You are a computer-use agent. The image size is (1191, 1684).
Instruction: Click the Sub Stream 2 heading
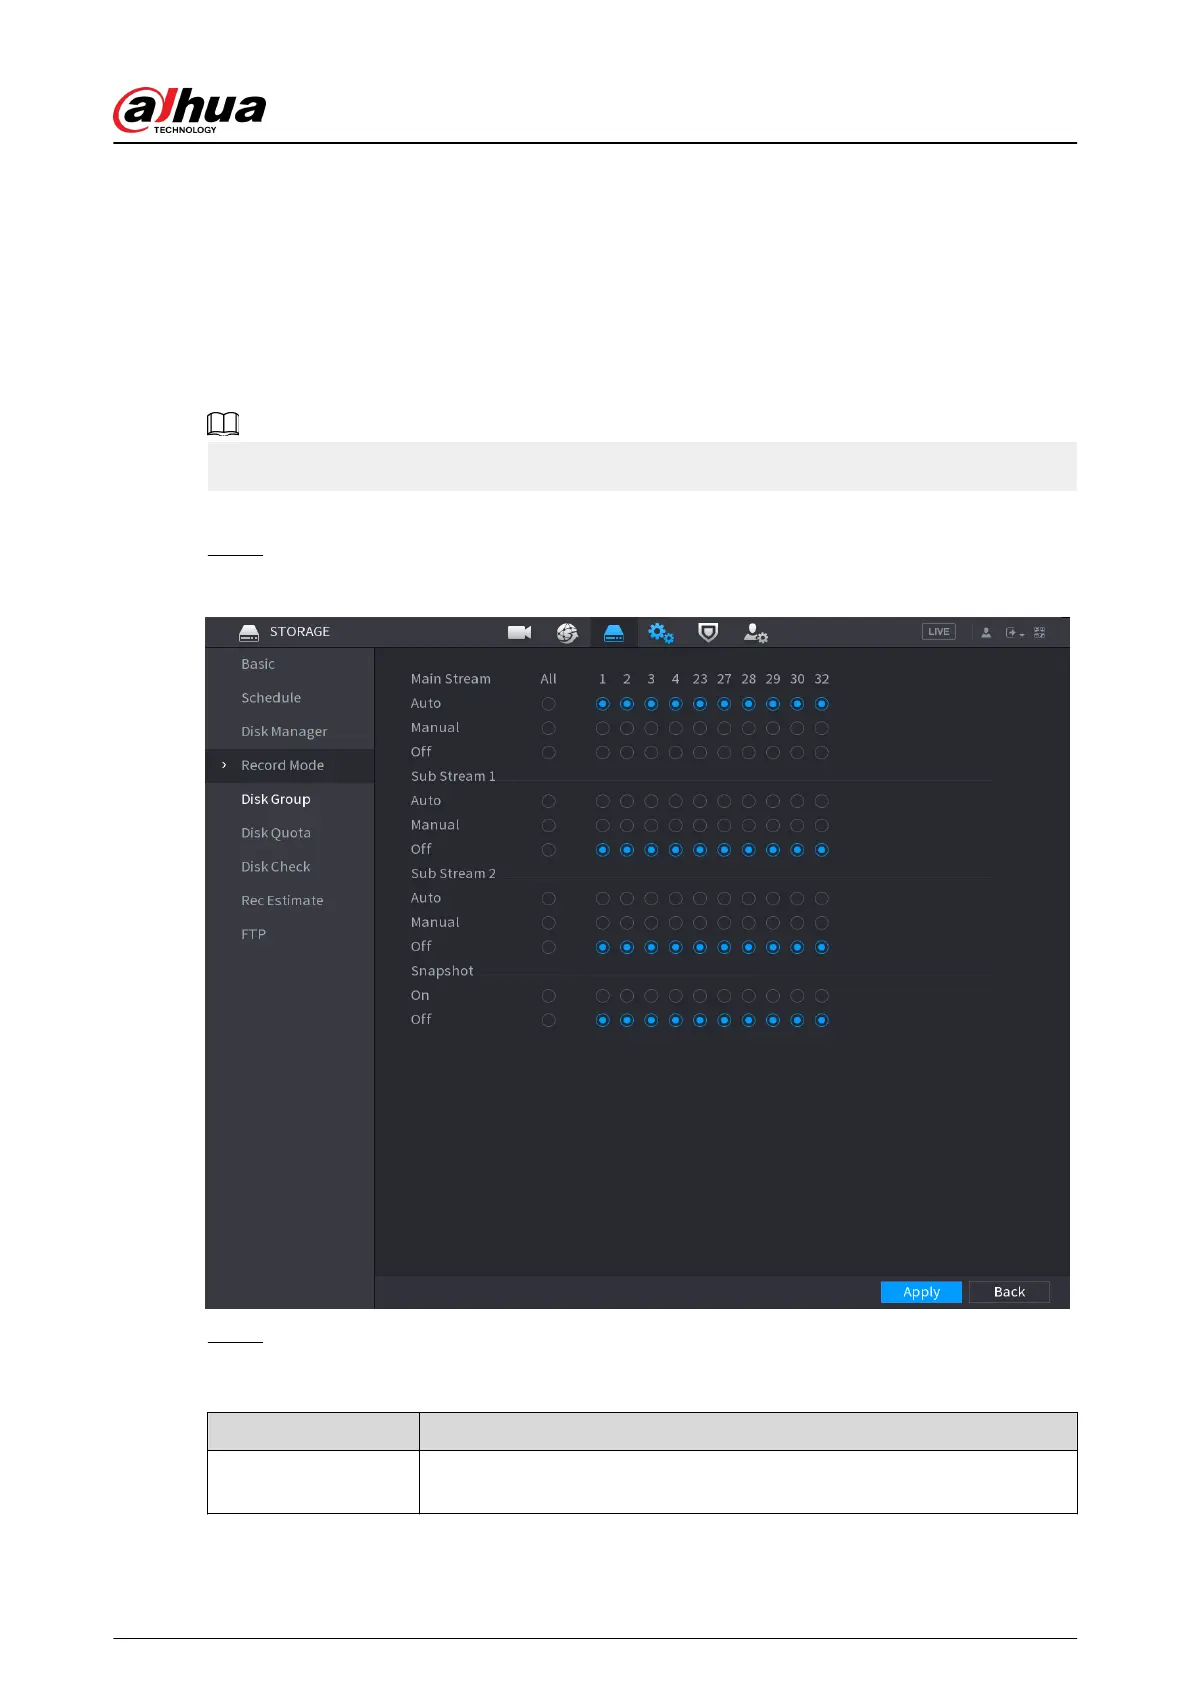(453, 874)
